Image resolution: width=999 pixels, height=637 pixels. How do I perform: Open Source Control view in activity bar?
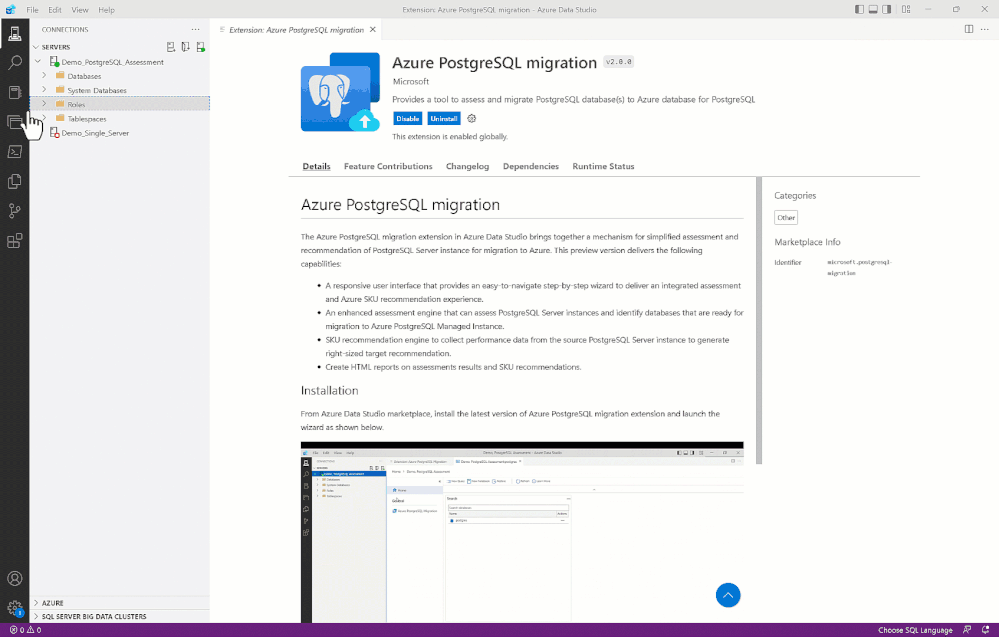point(15,211)
